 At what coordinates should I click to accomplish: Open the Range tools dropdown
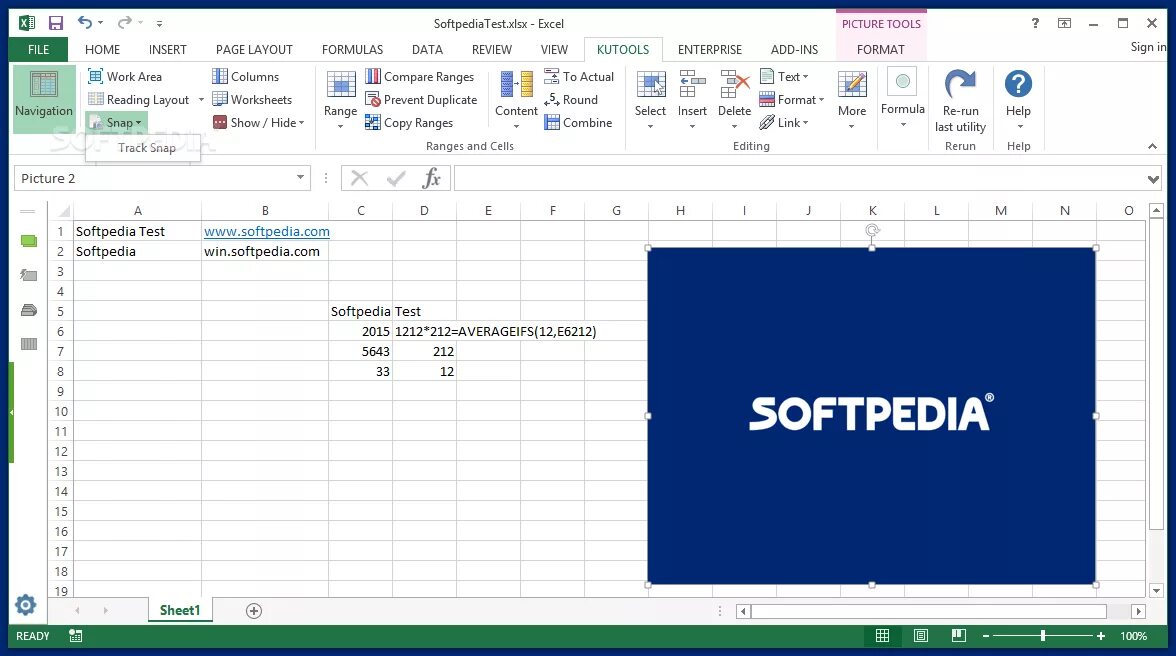340,100
